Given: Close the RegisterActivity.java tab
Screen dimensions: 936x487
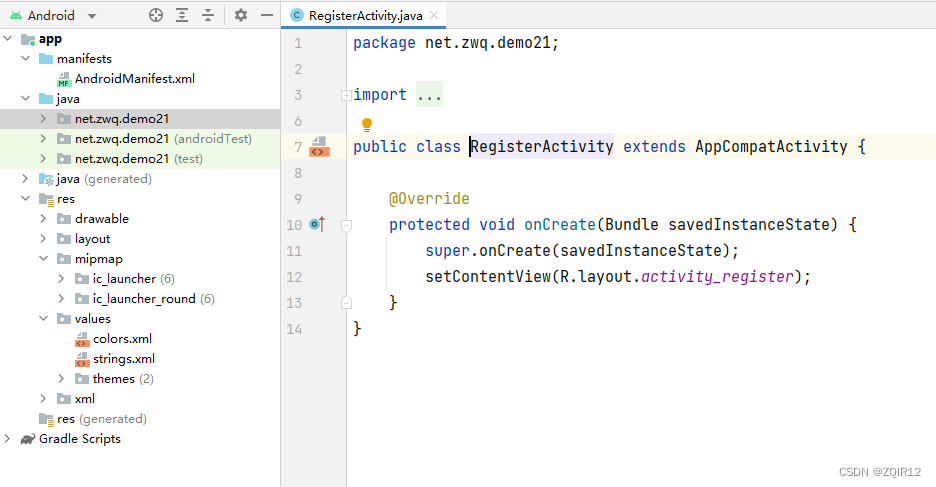Looking at the screenshot, I should pos(434,16).
